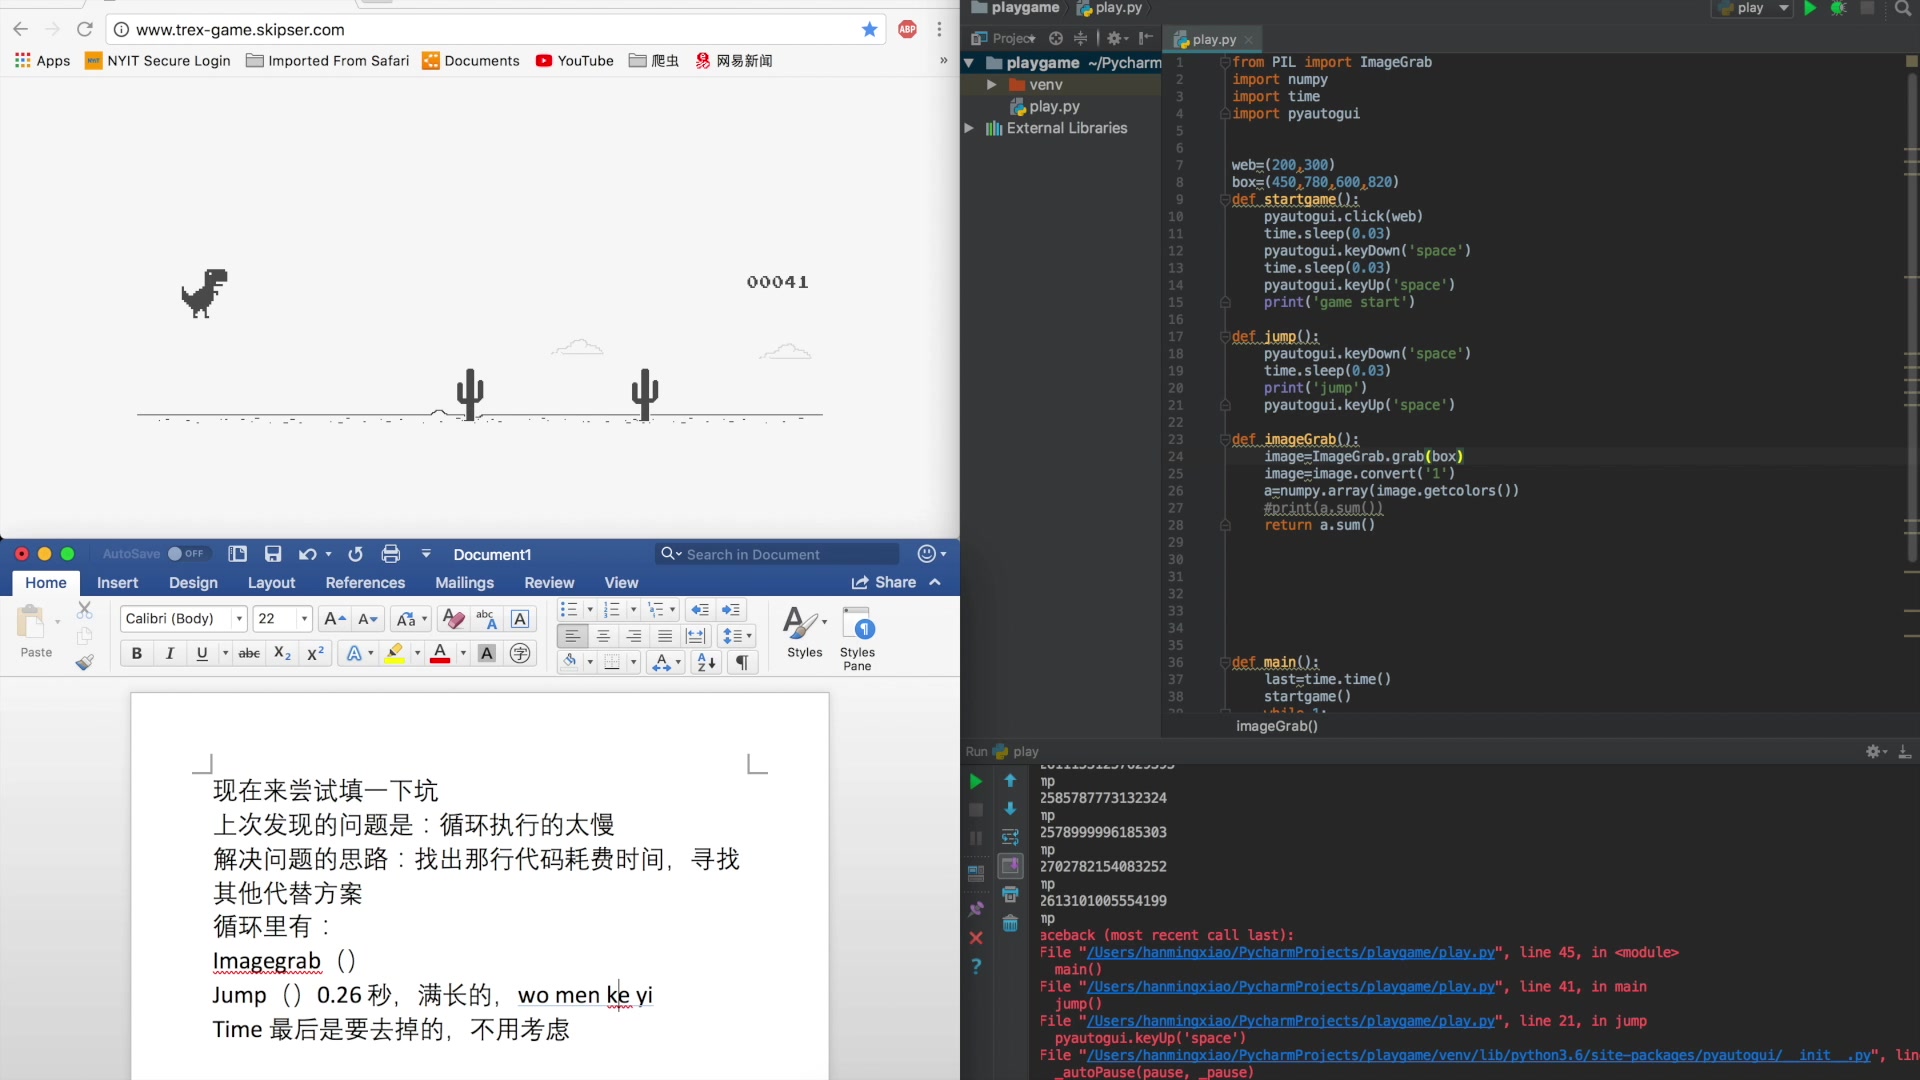
Task: Switch to the Layout ribbon tab
Action: pyautogui.click(x=271, y=583)
